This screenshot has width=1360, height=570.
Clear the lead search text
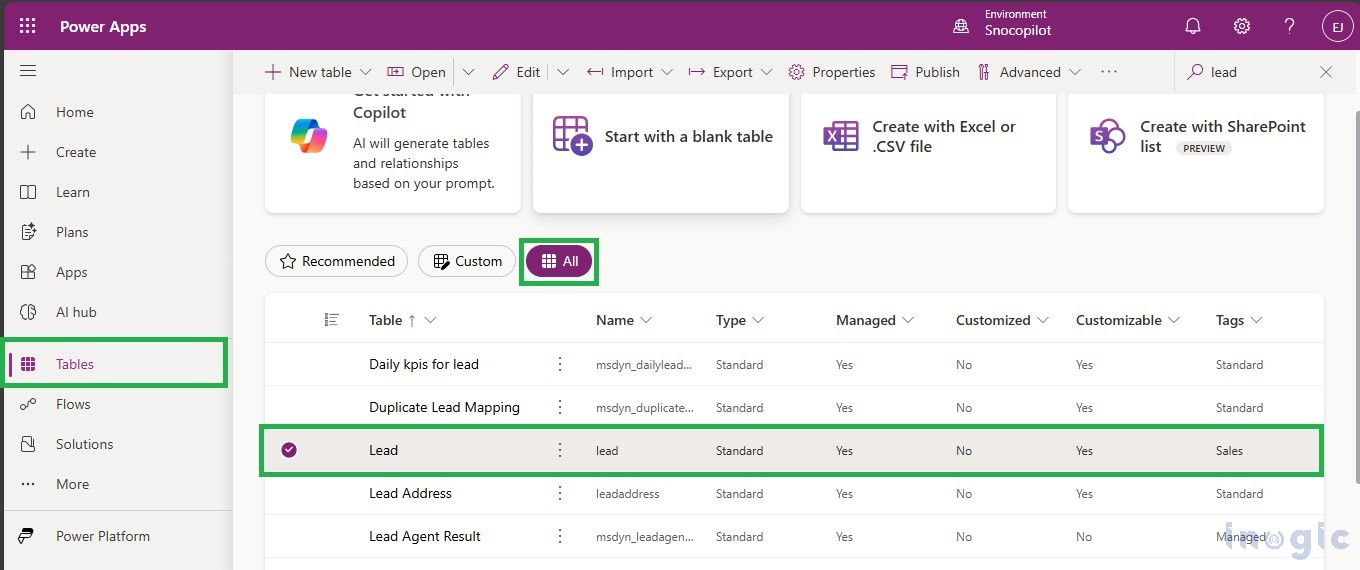coord(1326,72)
